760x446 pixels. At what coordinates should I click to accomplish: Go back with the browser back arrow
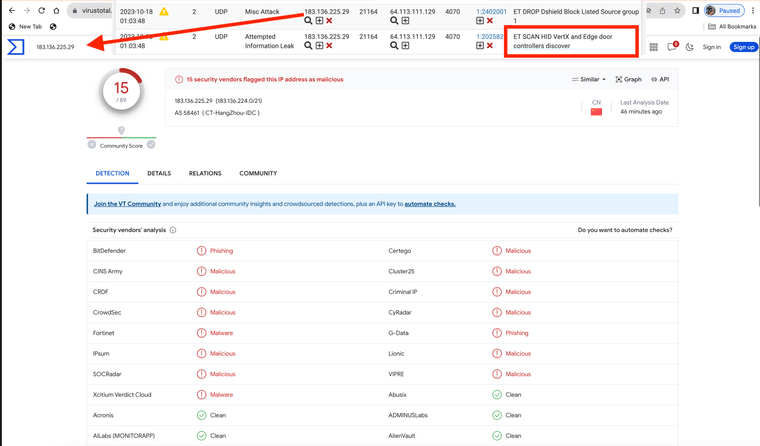pyautogui.click(x=12, y=10)
